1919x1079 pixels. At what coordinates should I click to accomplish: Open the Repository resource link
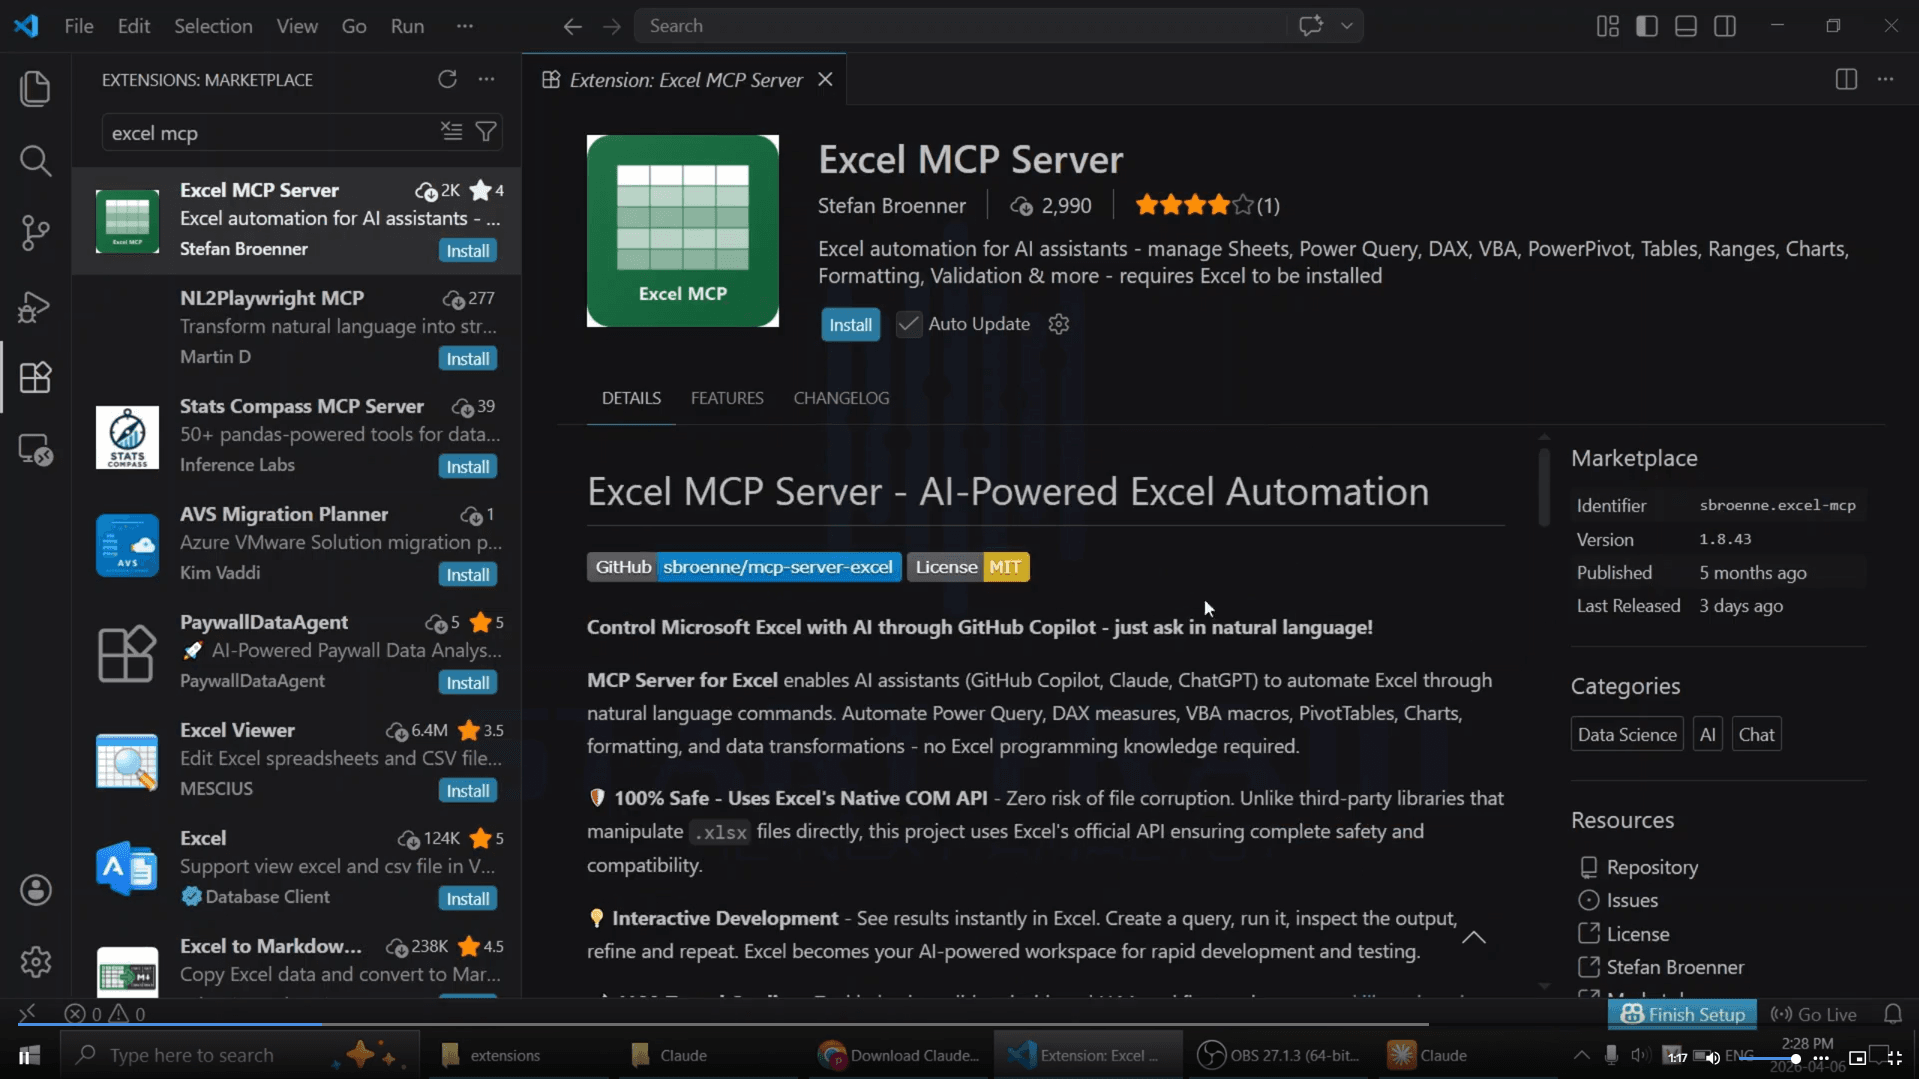coord(1652,867)
